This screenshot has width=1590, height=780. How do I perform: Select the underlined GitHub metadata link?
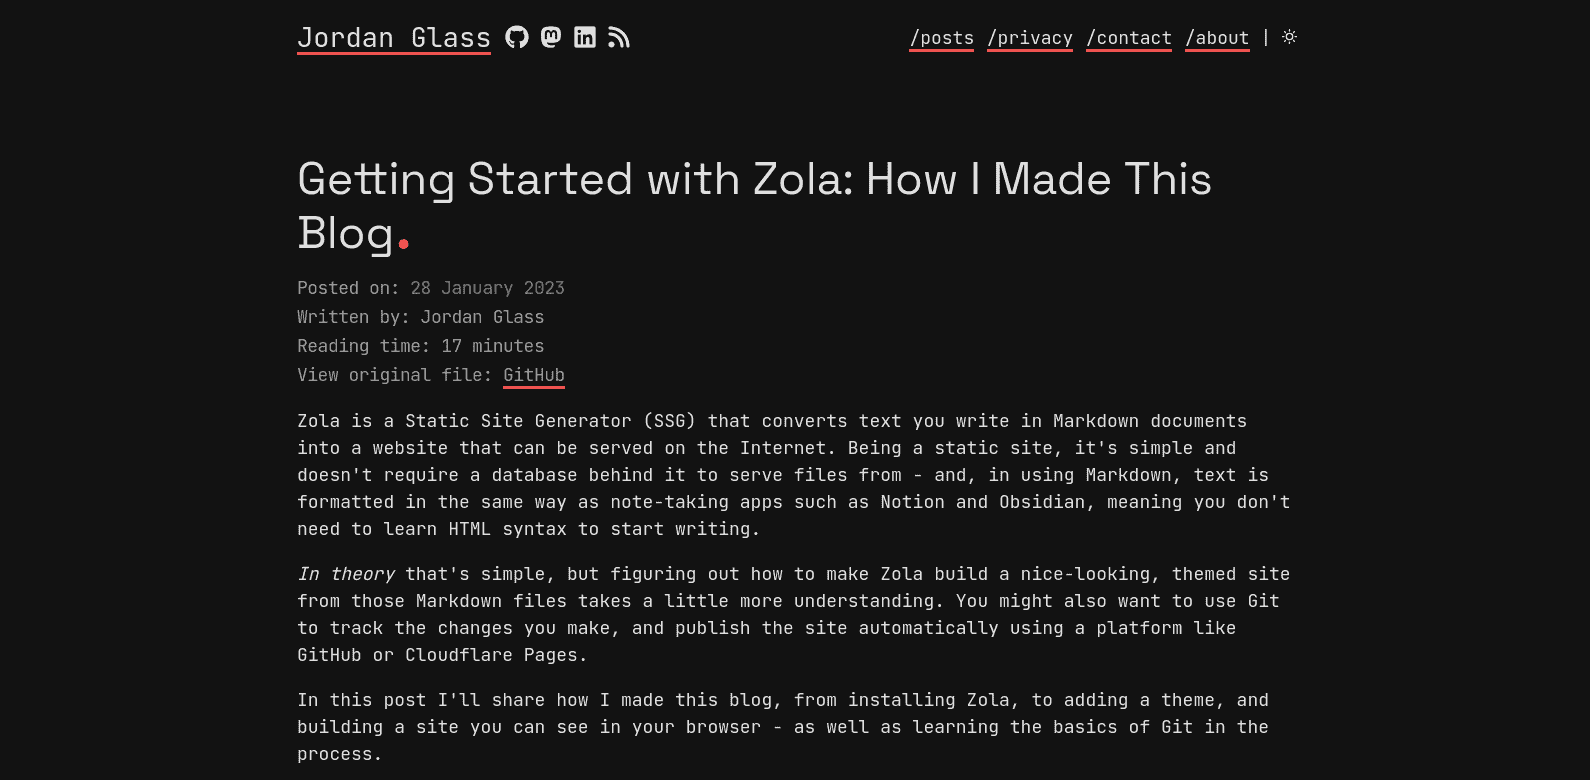pyautogui.click(x=533, y=375)
